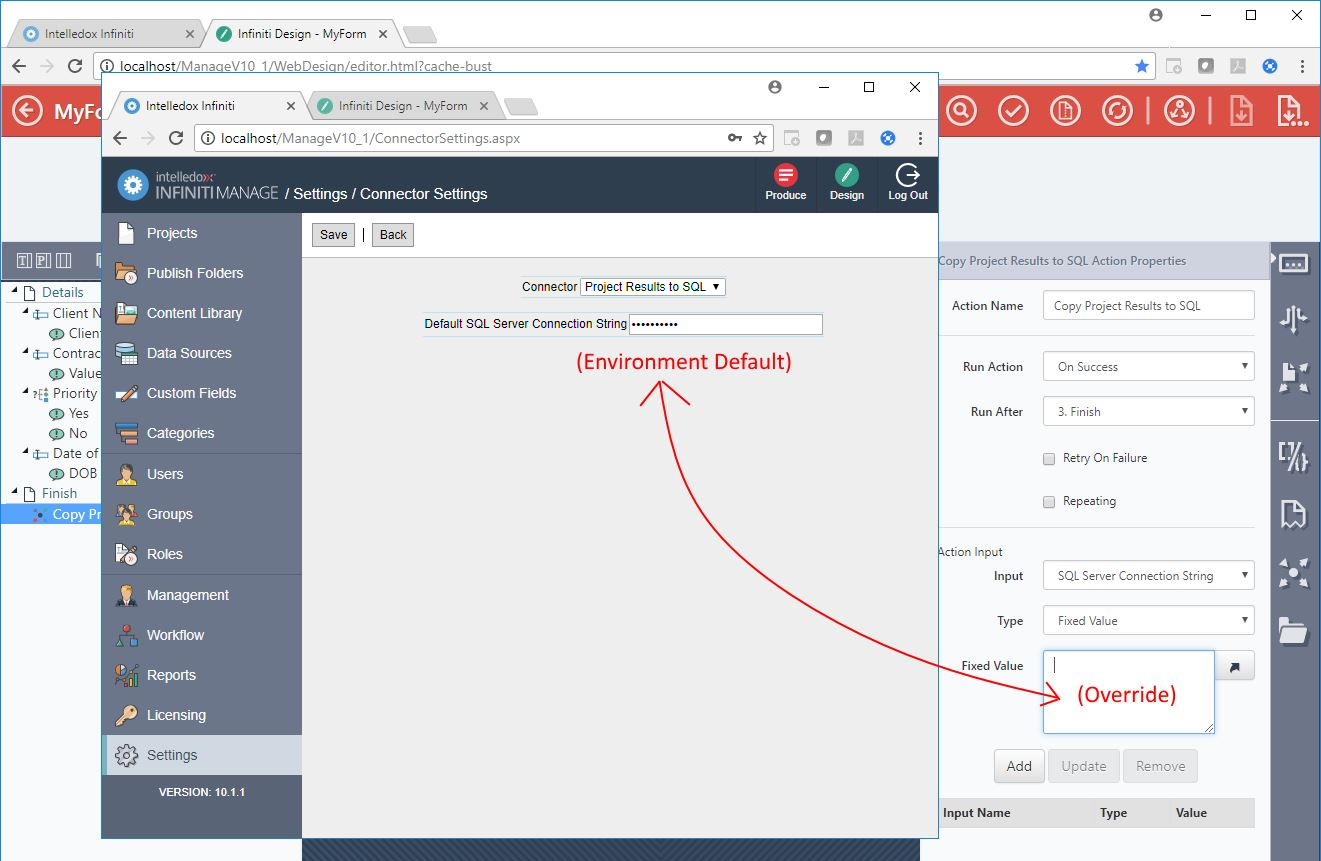Click the Users sidebar icon

tap(127, 474)
